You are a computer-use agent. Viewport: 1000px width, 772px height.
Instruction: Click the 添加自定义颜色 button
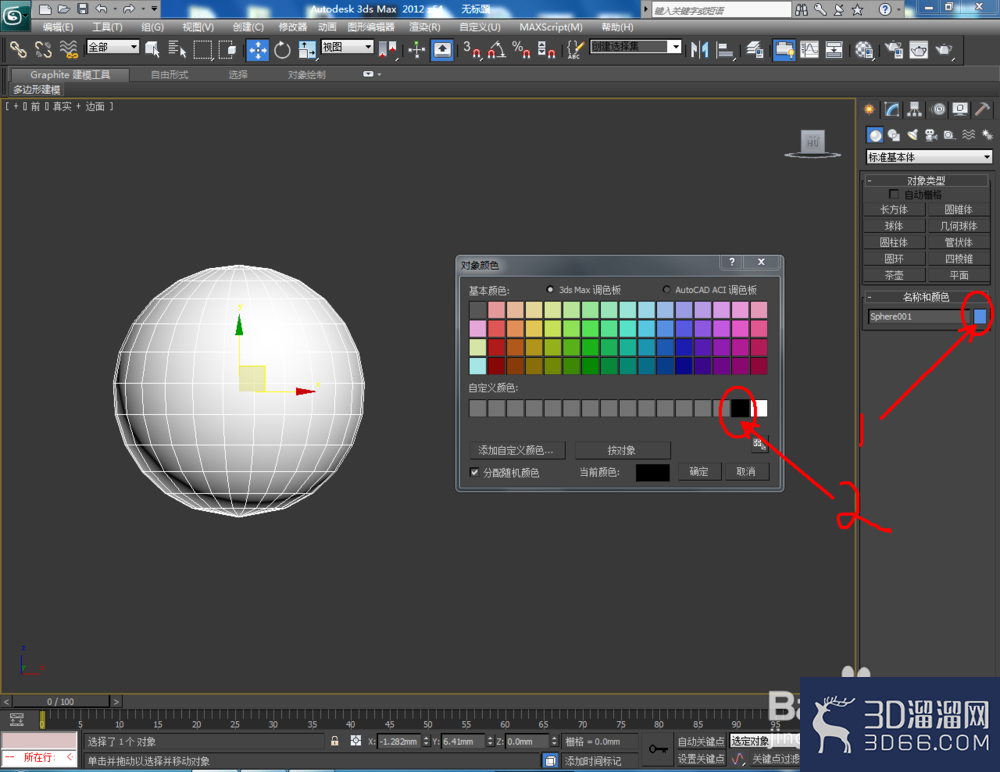click(515, 450)
